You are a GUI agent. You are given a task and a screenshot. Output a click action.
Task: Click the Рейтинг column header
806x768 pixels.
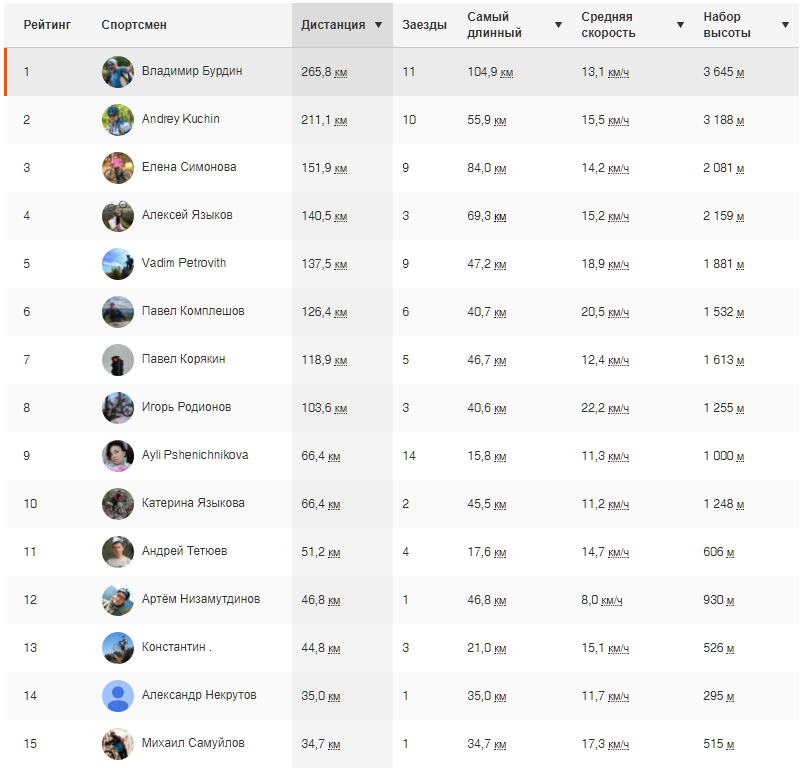[x=47, y=25]
